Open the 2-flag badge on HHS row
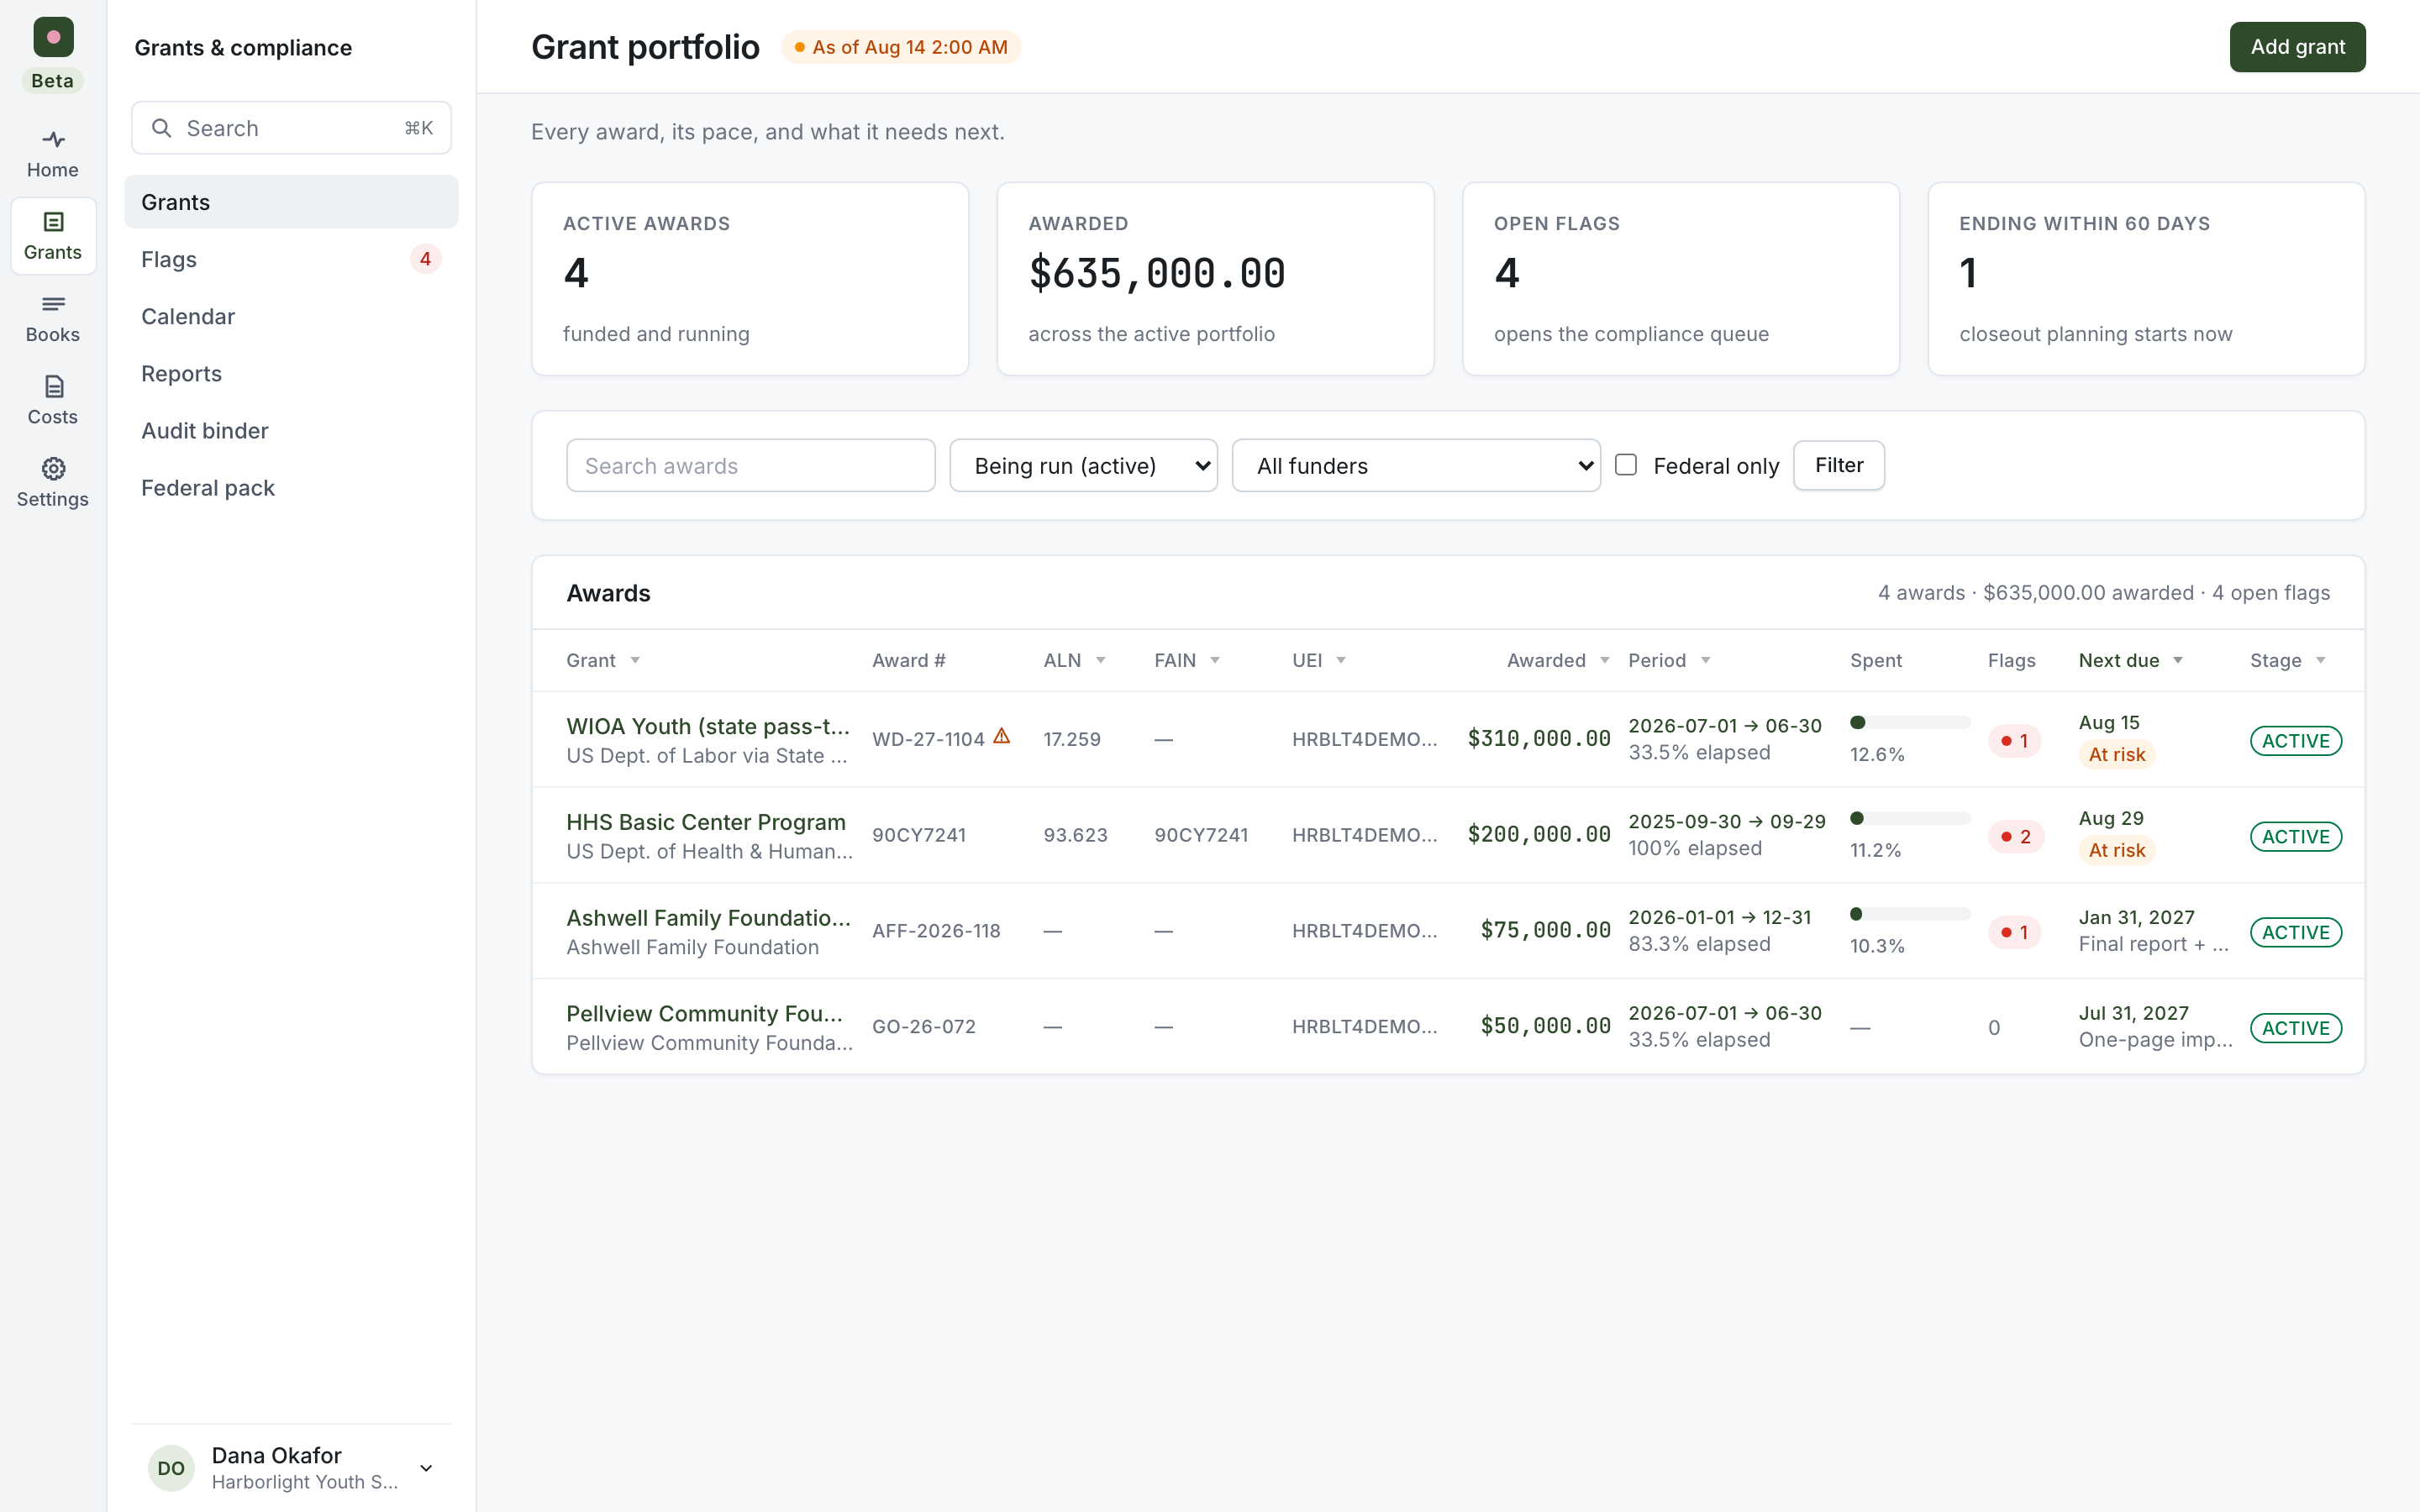 [2016, 837]
